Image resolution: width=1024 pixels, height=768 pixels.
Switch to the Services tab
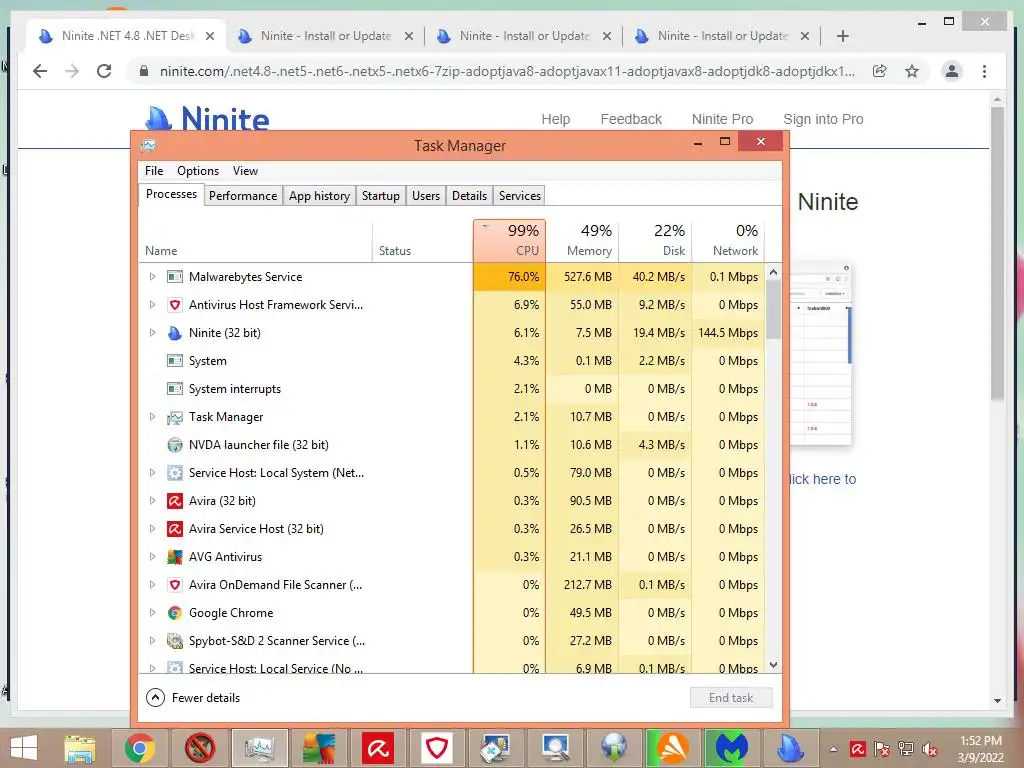[520, 196]
